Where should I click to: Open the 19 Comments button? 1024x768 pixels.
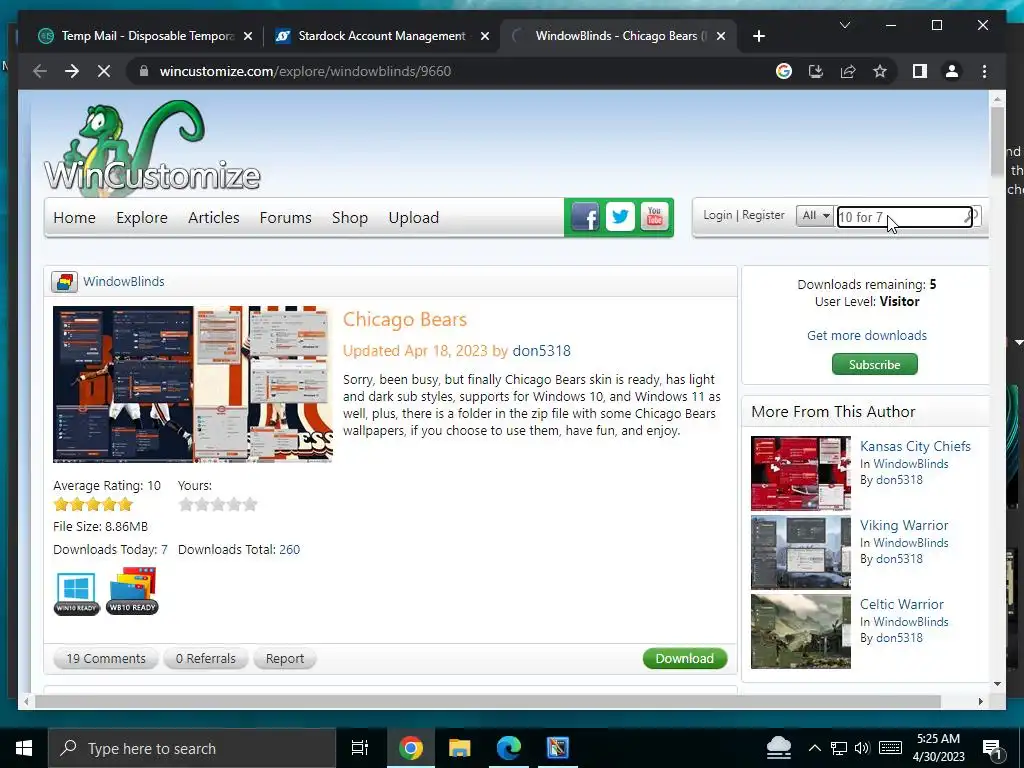[106, 658]
